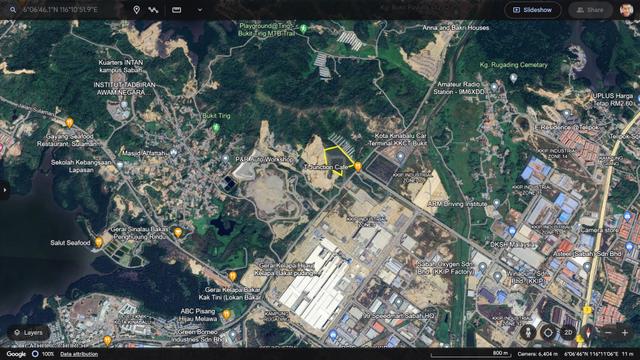The height and width of the screenshot is (360, 640).
Task: Click the Bukit Ting green trail marker
Action: click(x=216, y=128)
